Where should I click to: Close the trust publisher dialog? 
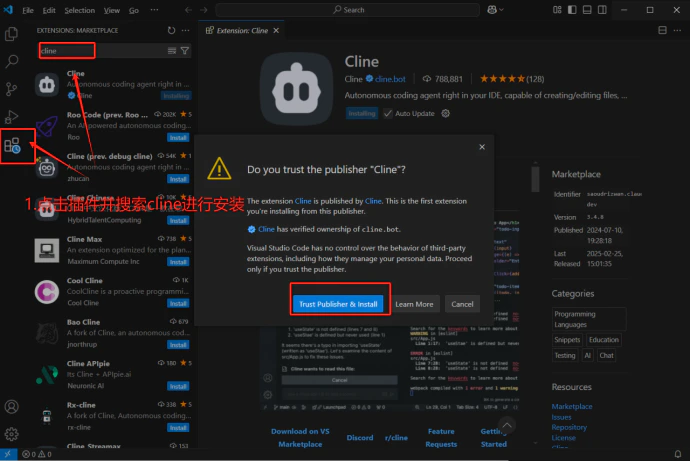coord(482,147)
